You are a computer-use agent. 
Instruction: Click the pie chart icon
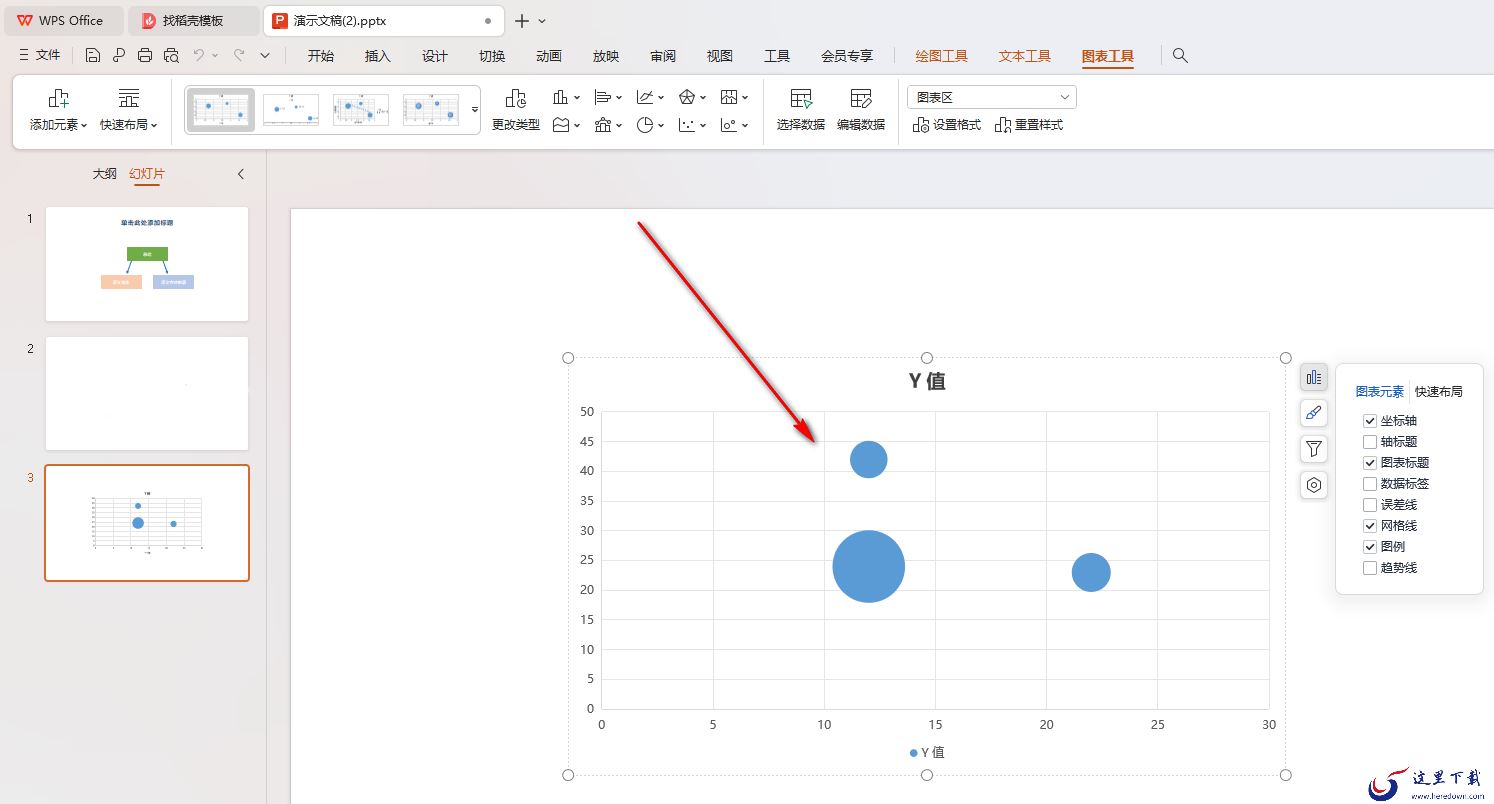[645, 125]
